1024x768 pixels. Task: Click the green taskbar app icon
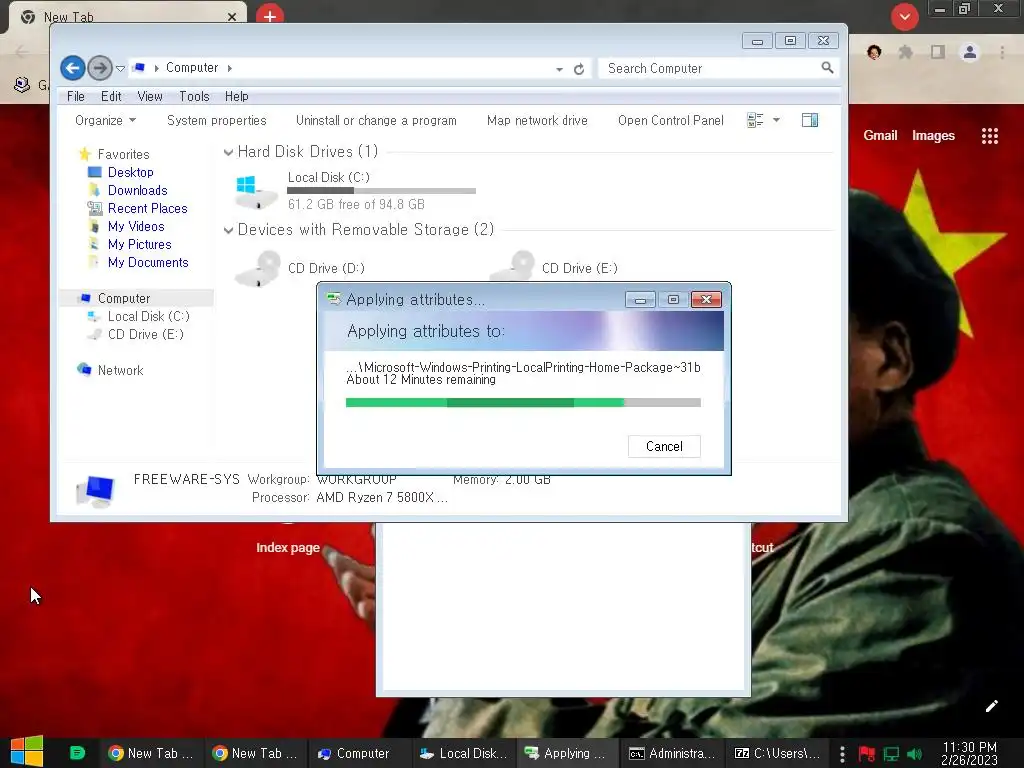[x=77, y=753]
